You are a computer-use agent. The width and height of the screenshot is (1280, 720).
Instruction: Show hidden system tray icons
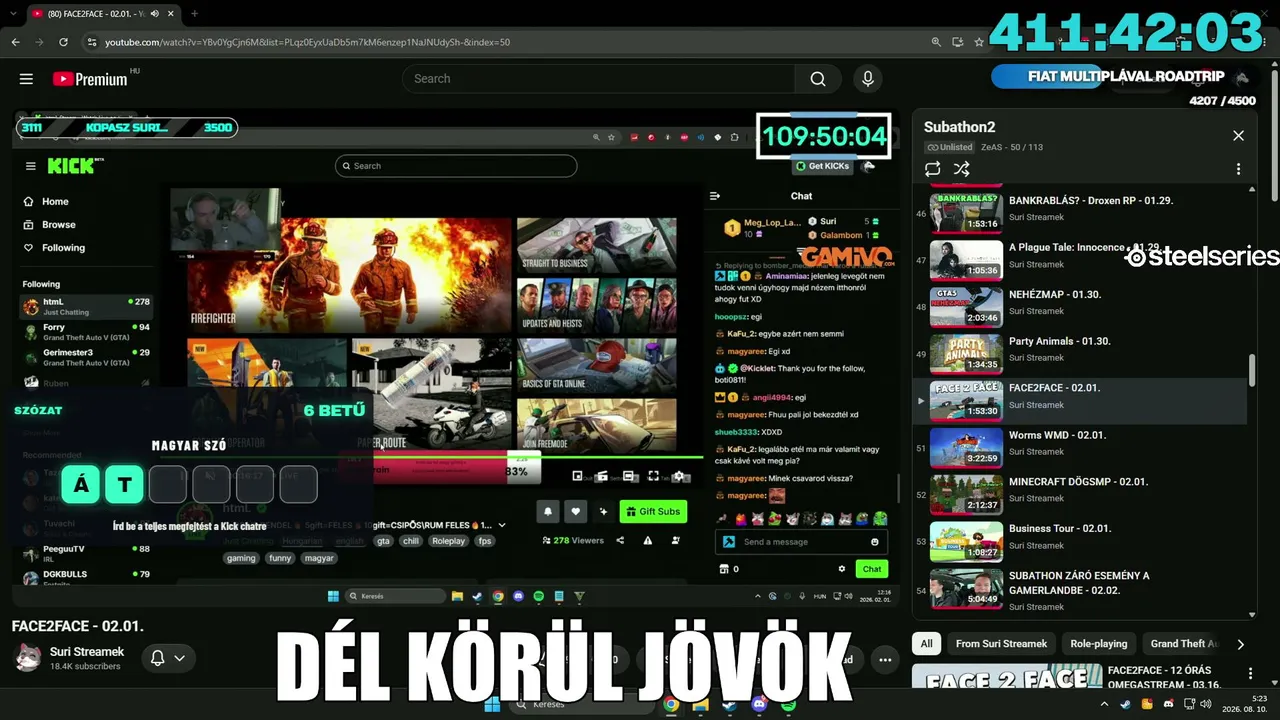tap(1105, 705)
